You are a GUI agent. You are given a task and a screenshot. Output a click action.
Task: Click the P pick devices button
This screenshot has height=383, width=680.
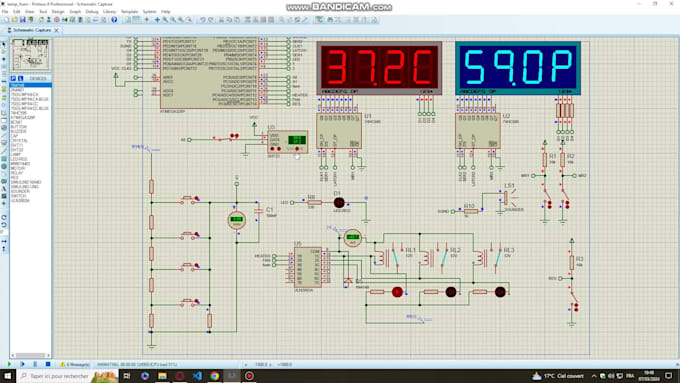13,79
